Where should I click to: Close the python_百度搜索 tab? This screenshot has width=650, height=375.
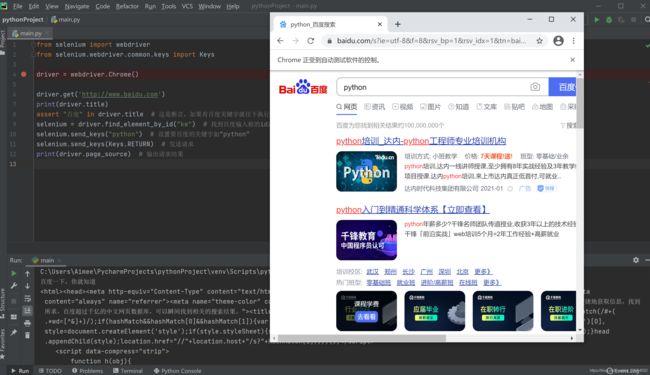(380, 24)
